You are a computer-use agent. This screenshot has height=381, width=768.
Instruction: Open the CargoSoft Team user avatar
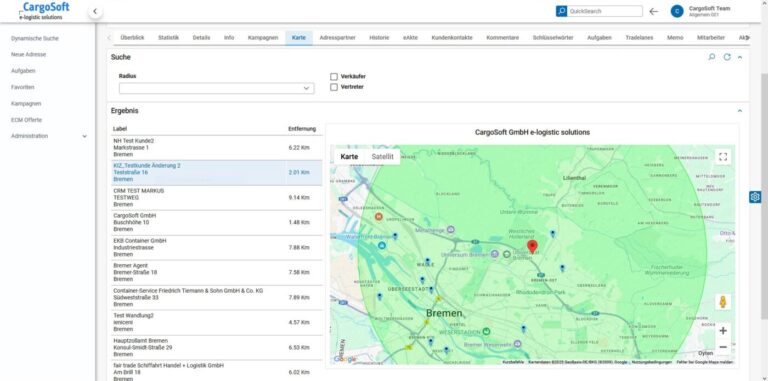pyautogui.click(x=677, y=11)
